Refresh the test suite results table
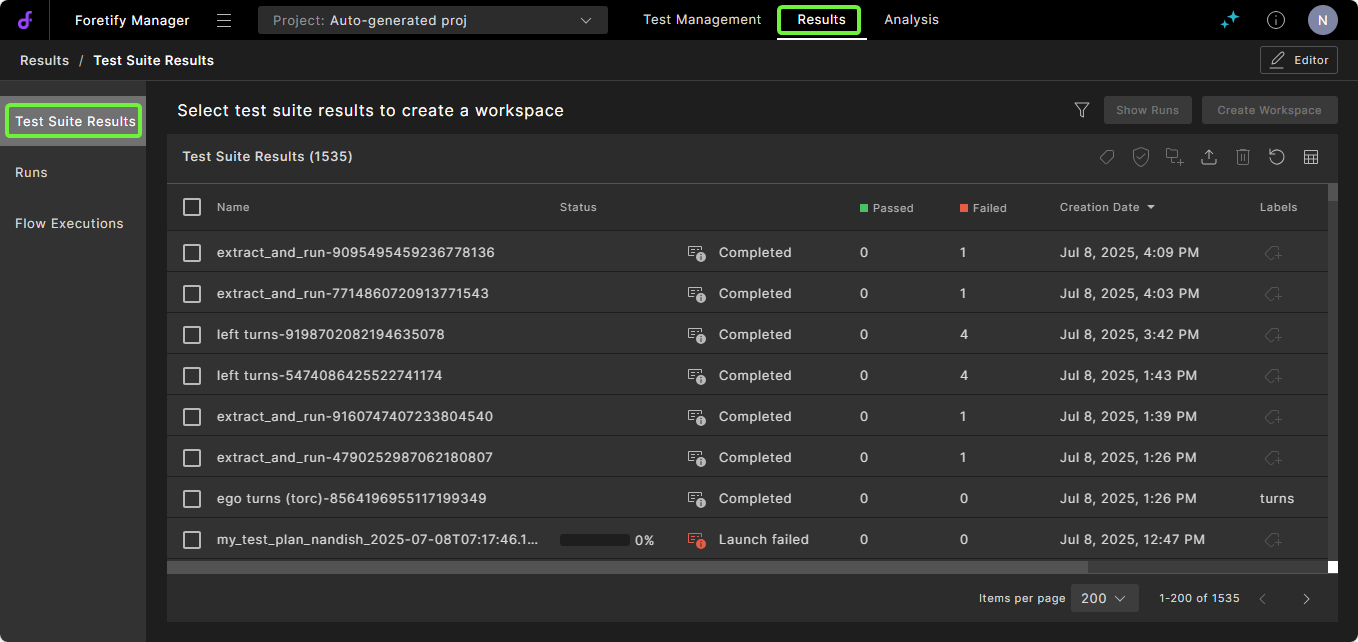Viewport: 1358px width, 642px height. click(1277, 157)
